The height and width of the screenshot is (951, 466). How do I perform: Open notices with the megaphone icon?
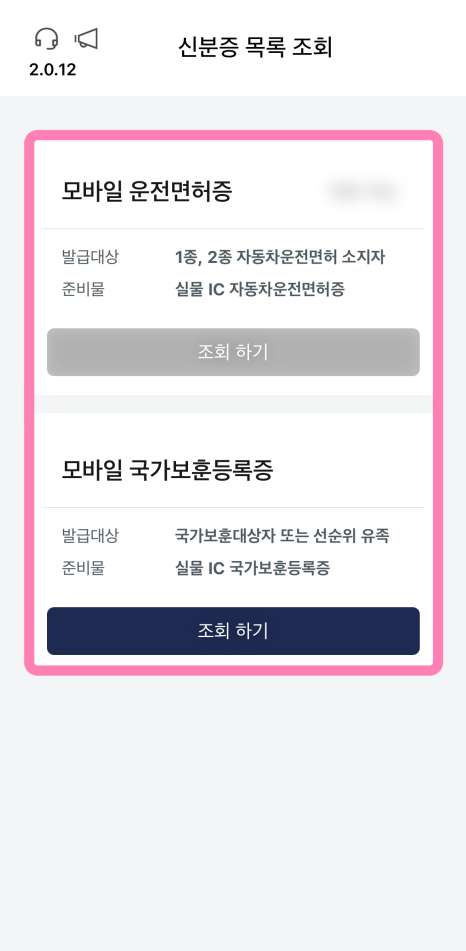coord(86,39)
